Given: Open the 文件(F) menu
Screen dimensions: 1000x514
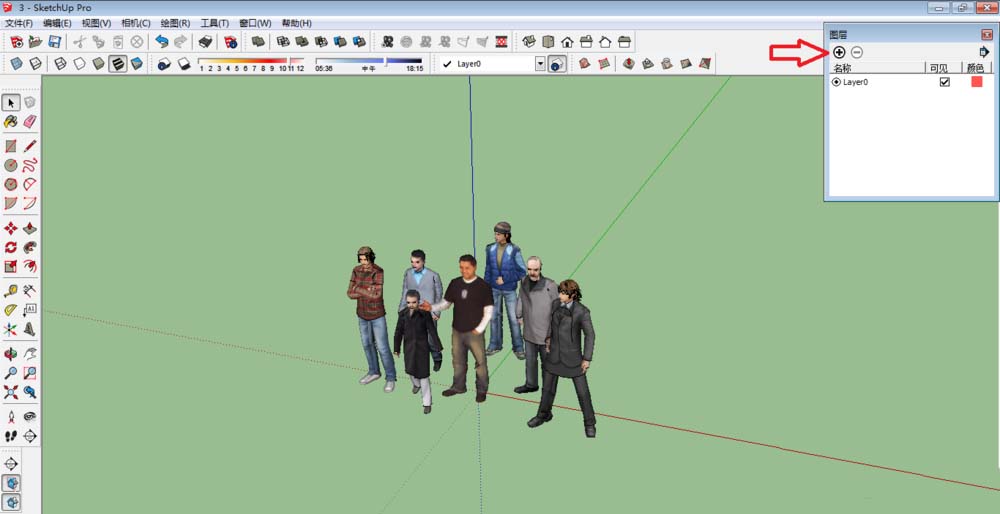Looking at the screenshot, I should 19,22.
